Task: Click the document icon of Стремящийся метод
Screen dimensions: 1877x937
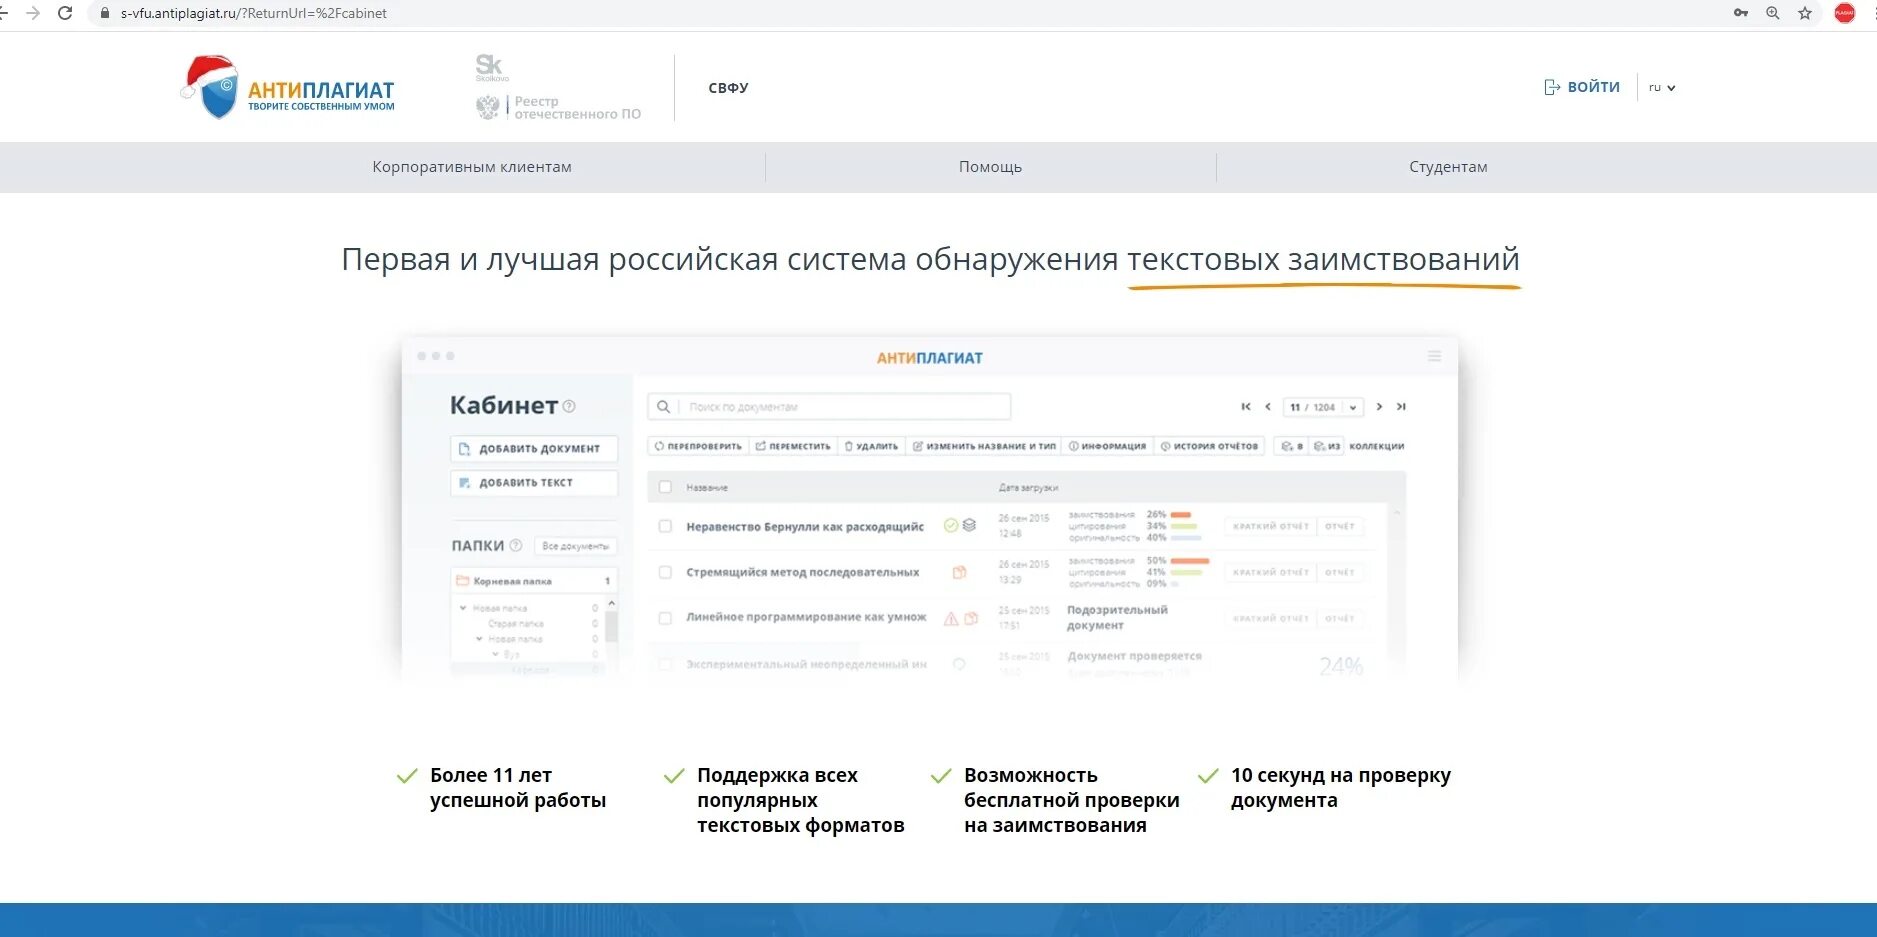Action: tap(959, 572)
